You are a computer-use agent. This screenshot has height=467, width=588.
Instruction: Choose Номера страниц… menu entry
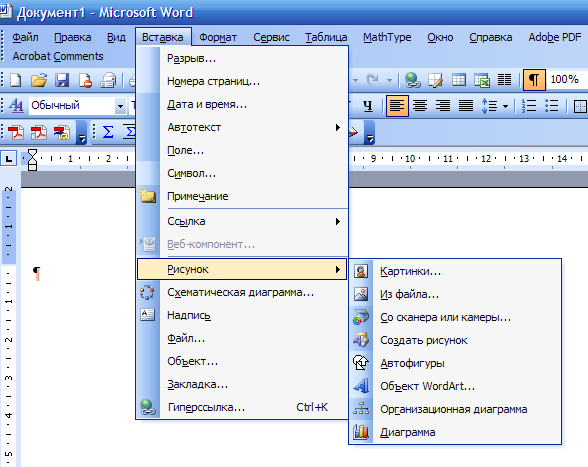point(242,81)
